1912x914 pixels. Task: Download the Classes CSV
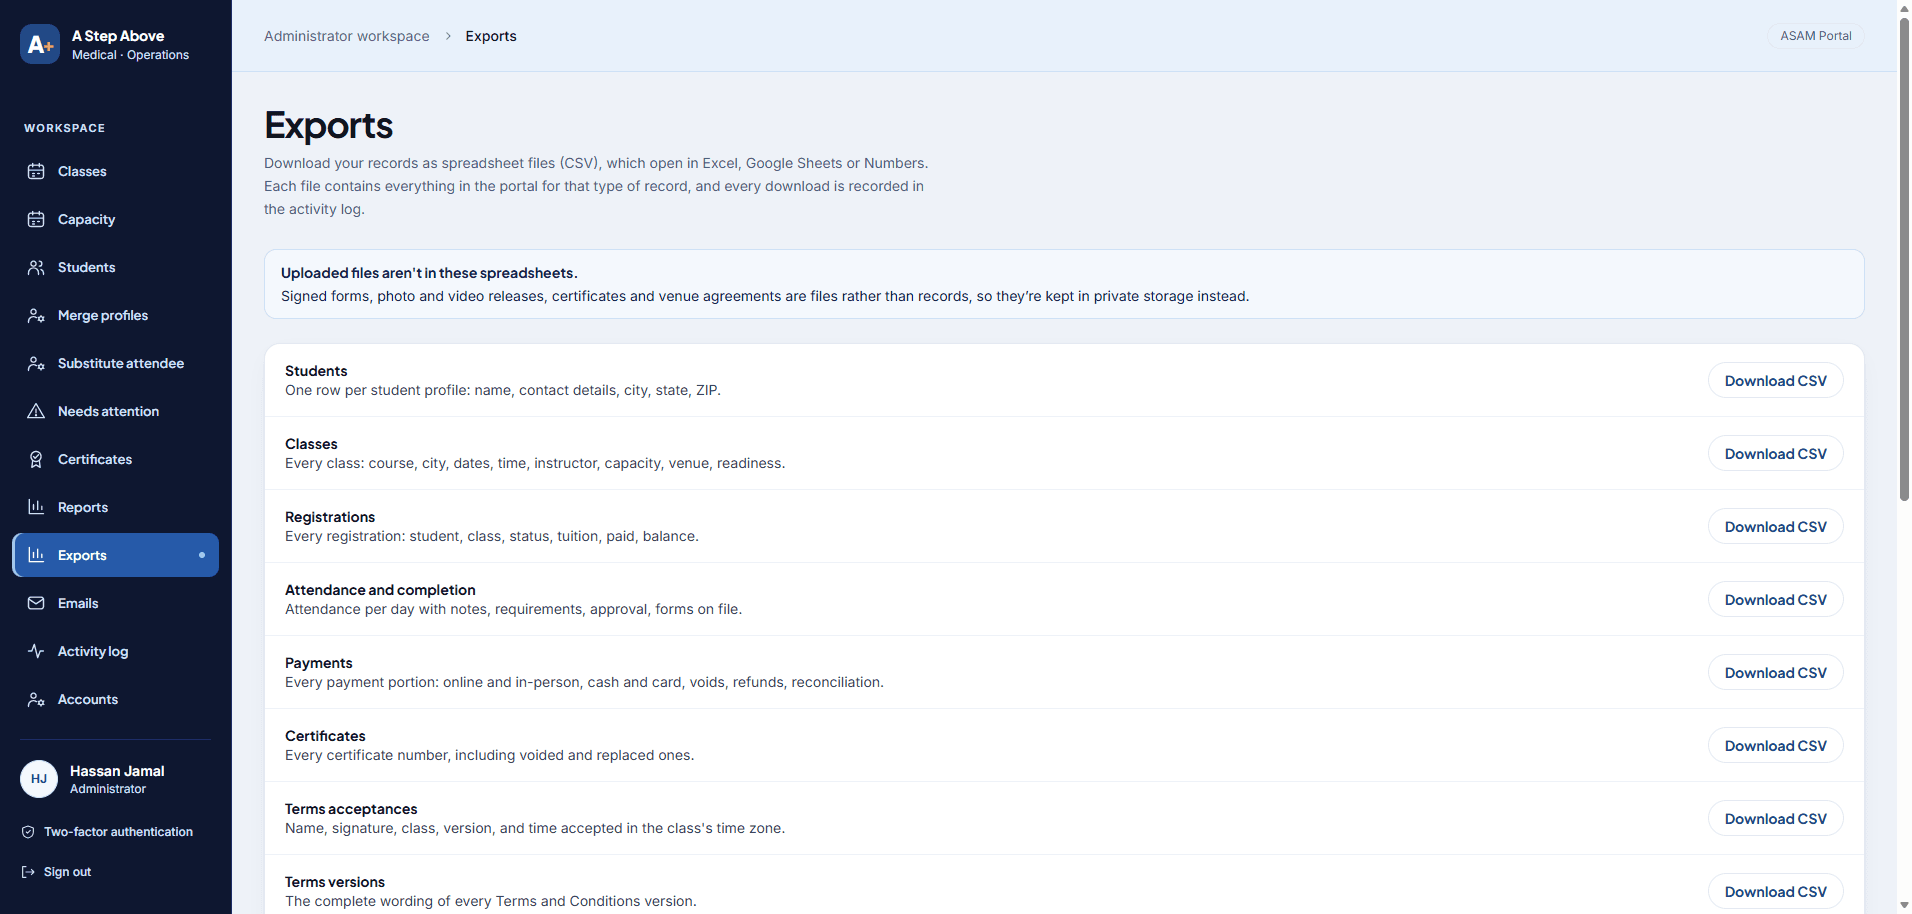1775,453
